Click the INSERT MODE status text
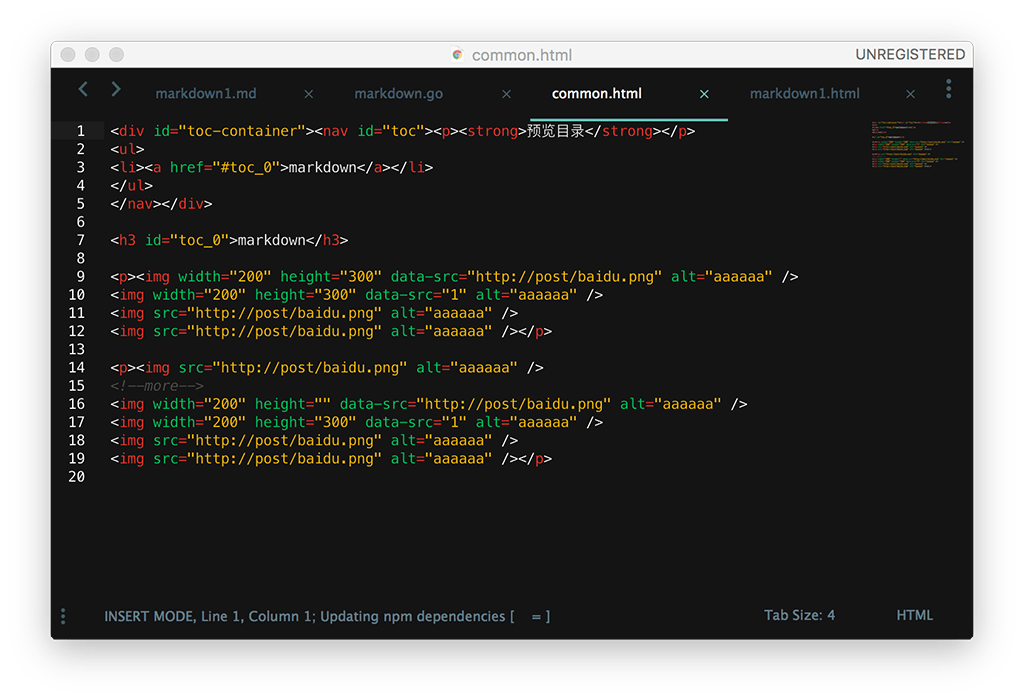The height and width of the screenshot is (700, 1024). pos(149,617)
